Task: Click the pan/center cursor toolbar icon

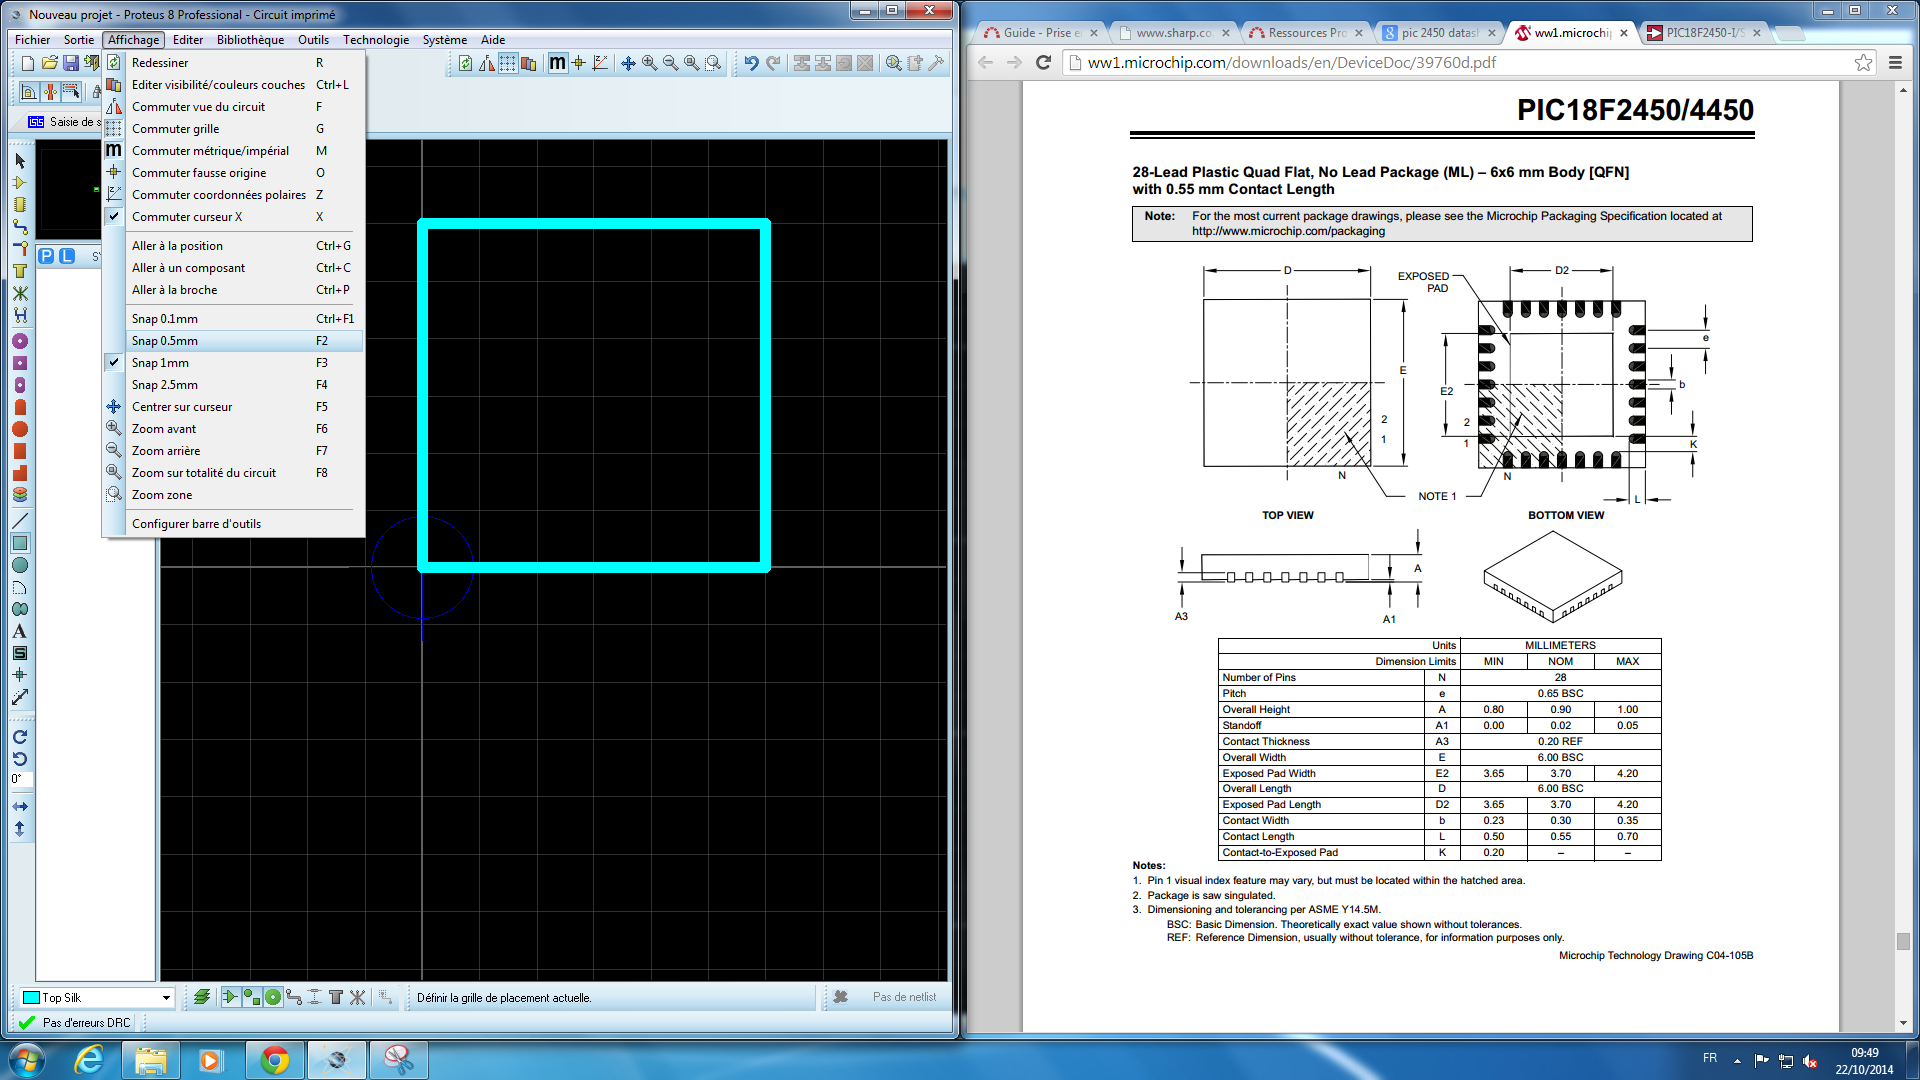Action: coord(628,63)
